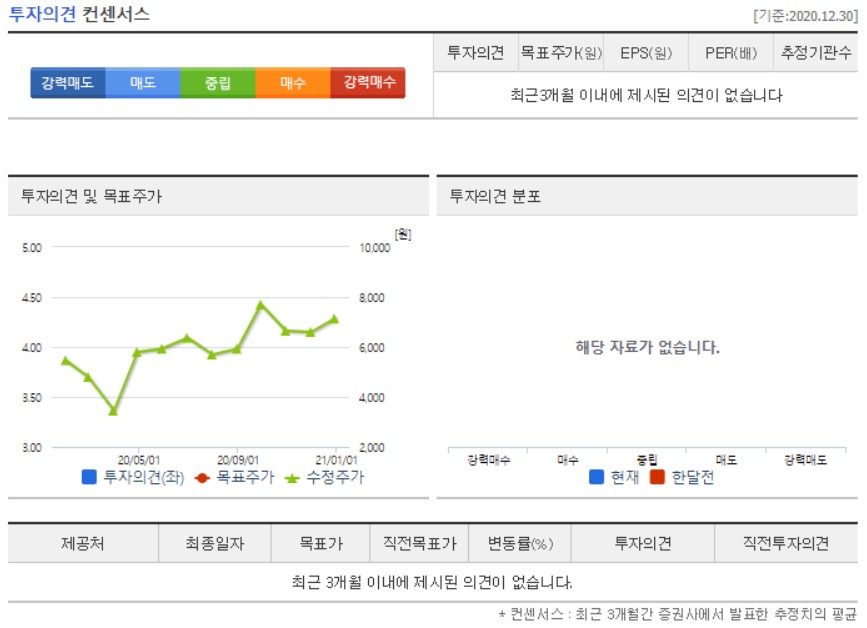This screenshot has width=867, height=628.
Task: Click the 변동률(%) column header
Action: [x=520, y=543]
